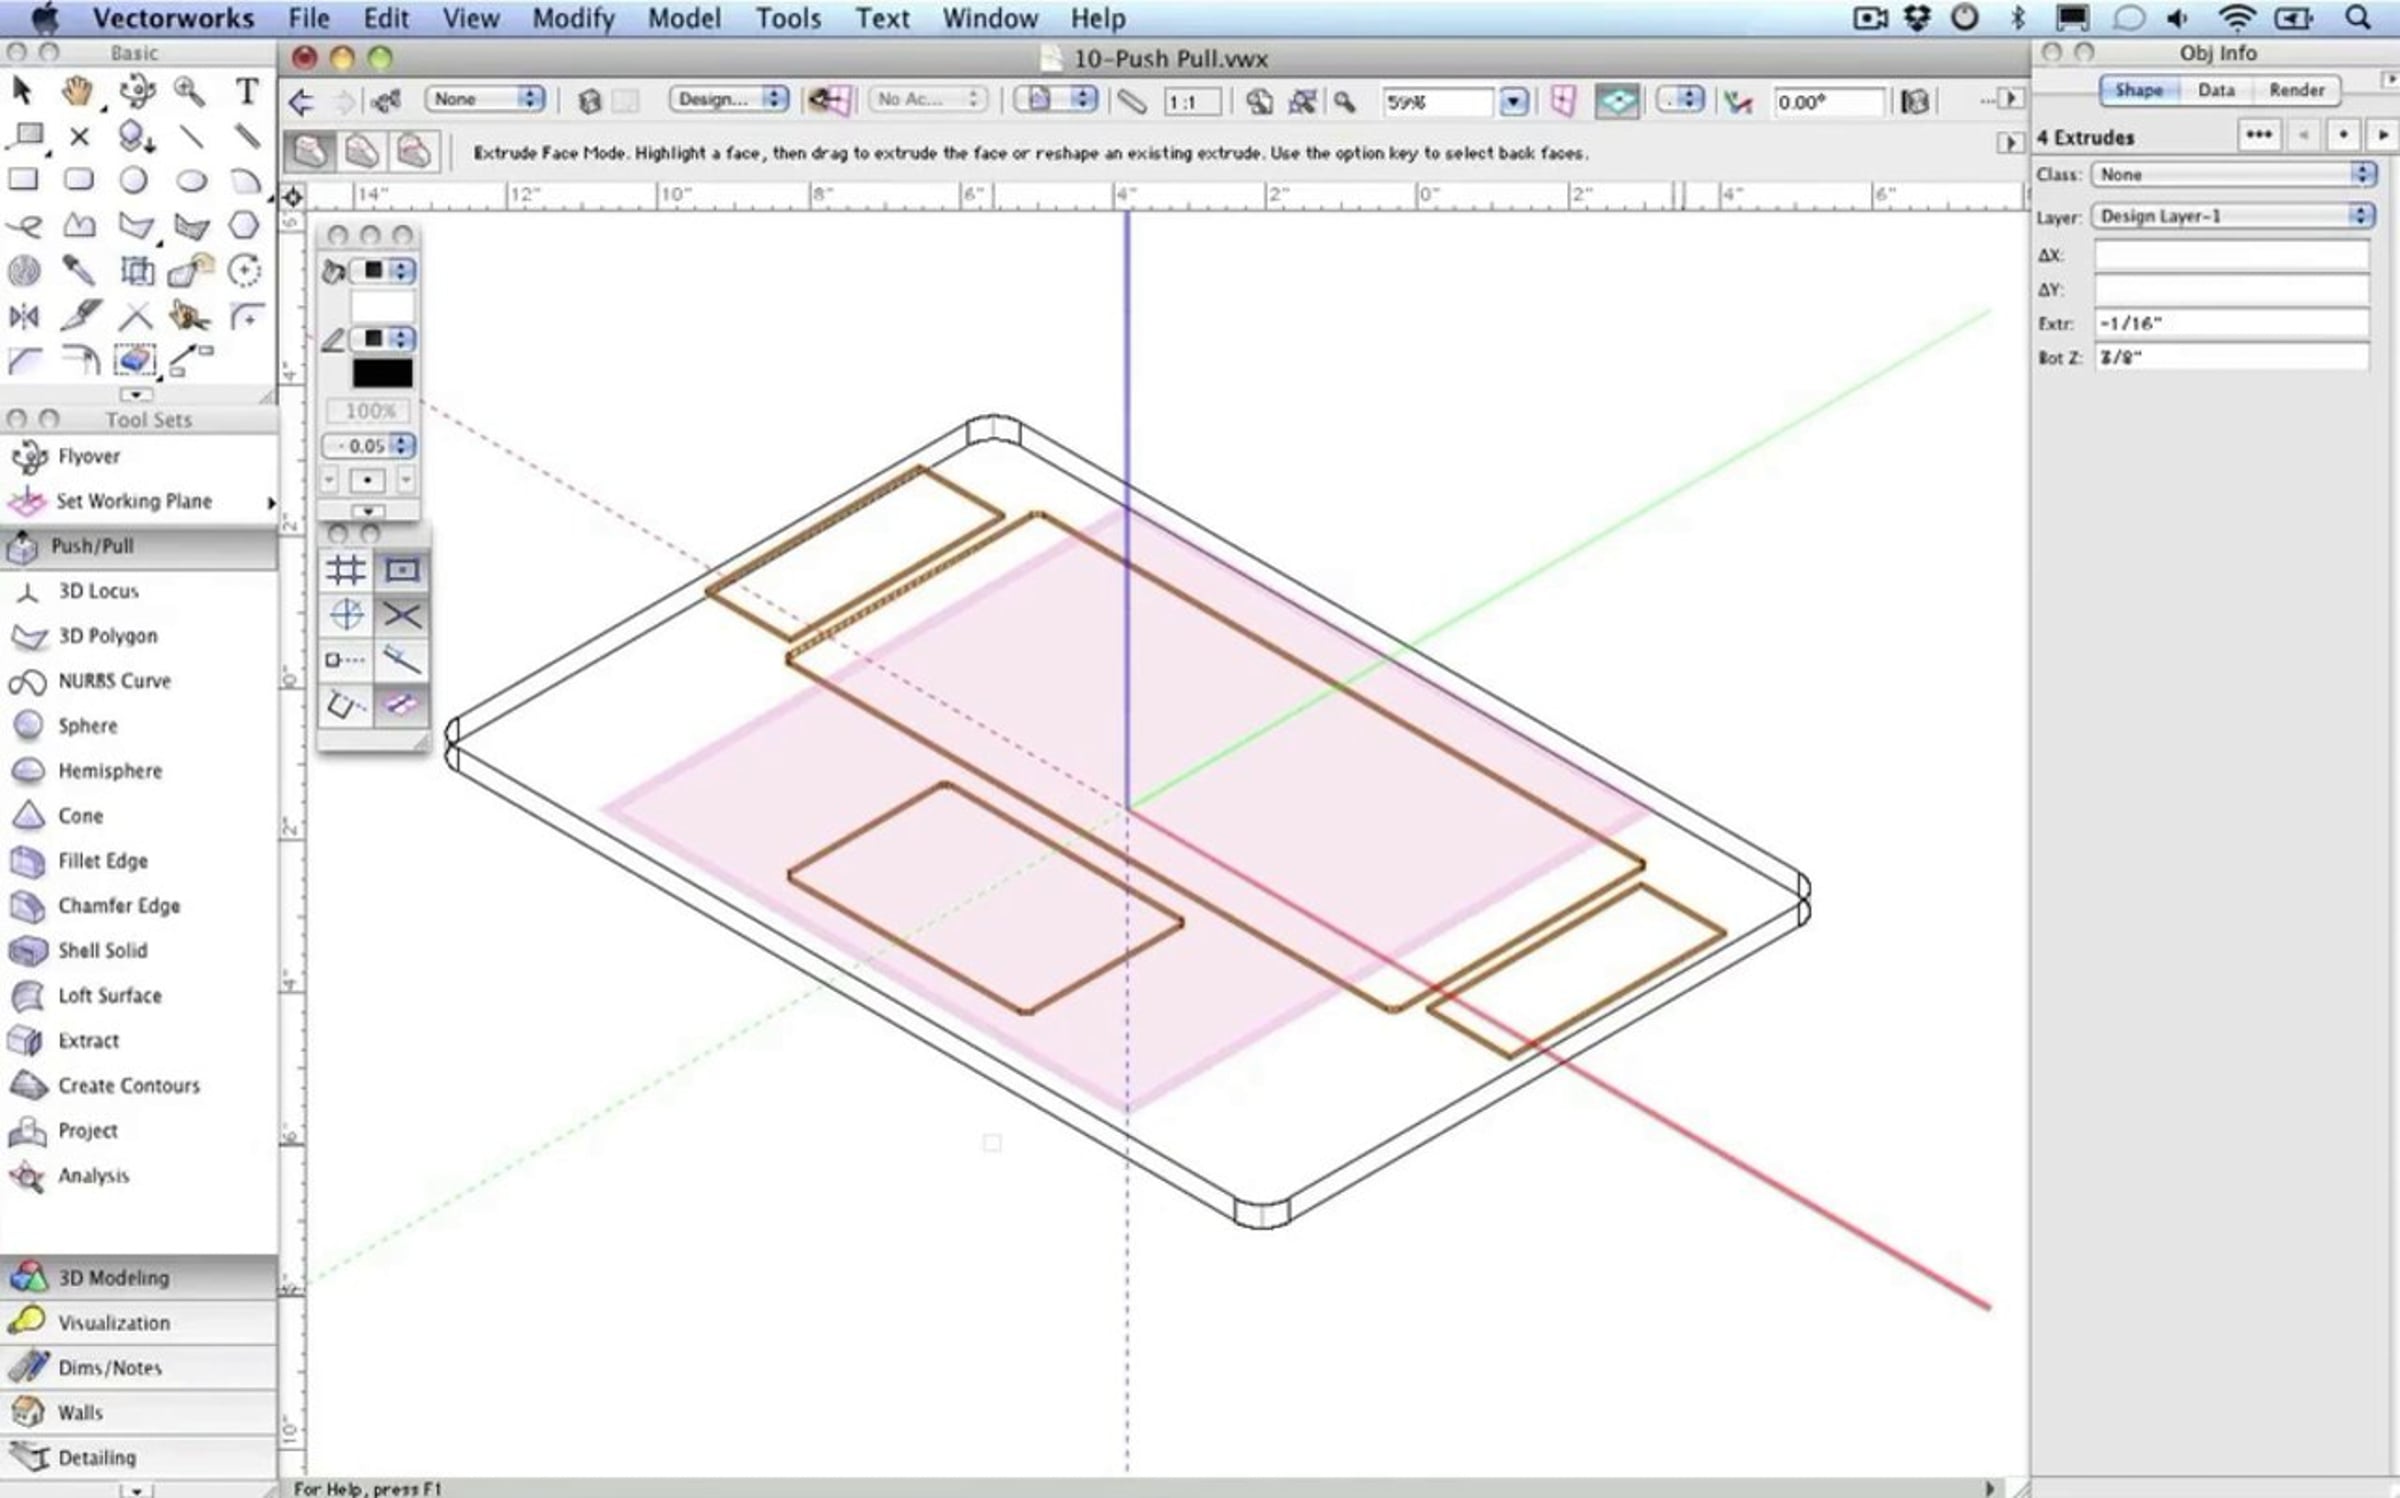Expand the zoom percentage dropdown
The height and width of the screenshot is (1498, 2400).
point(1514,101)
